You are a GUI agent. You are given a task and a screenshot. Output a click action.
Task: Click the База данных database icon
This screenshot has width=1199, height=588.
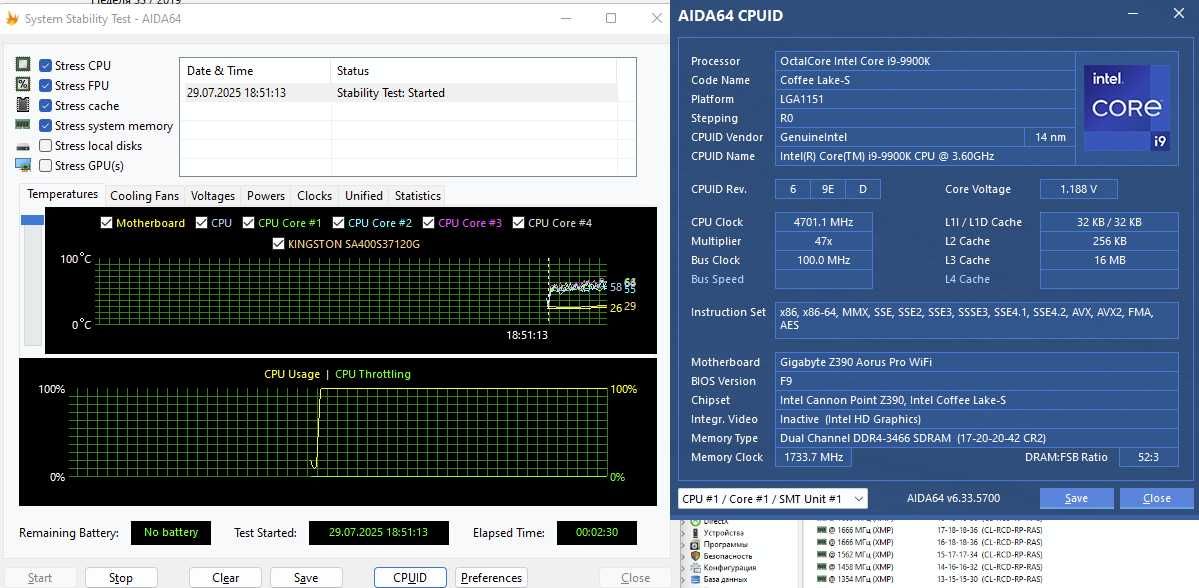click(x=695, y=580)
